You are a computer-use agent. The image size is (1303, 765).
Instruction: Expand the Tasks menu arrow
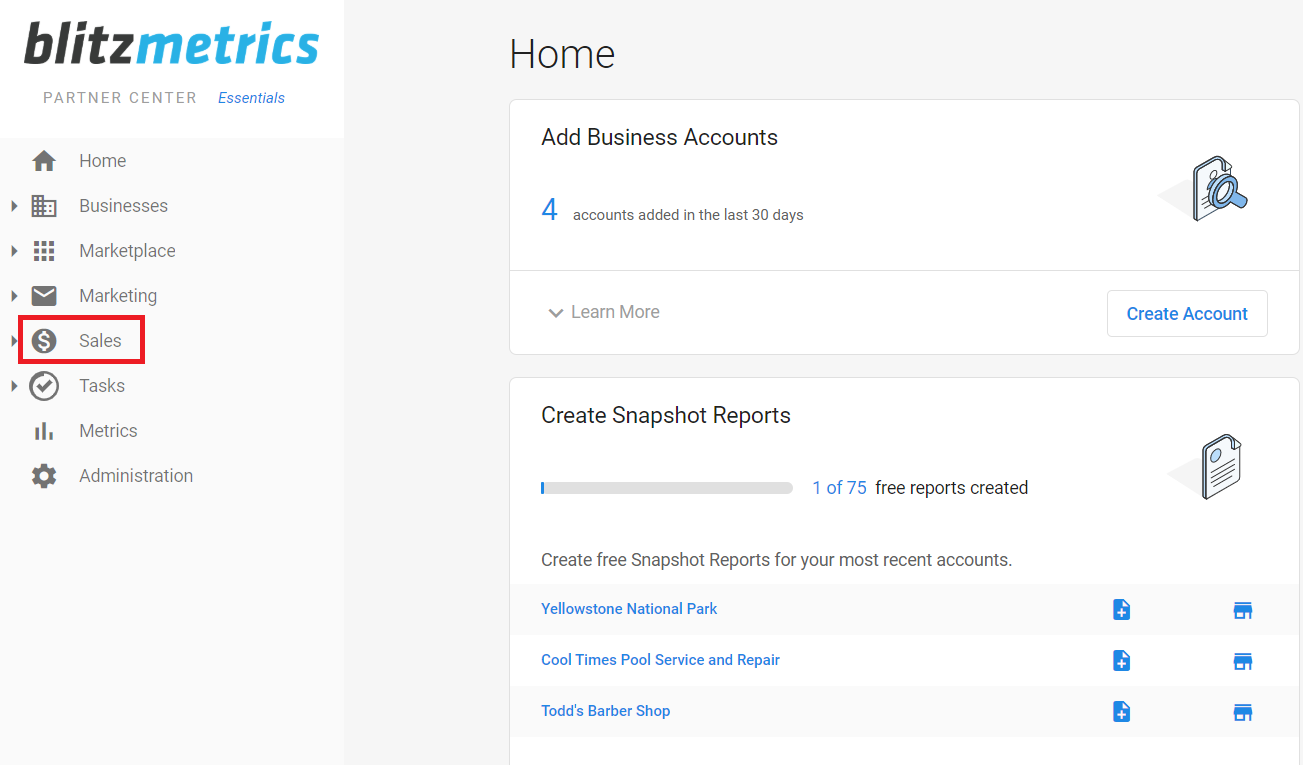(14, 386)
